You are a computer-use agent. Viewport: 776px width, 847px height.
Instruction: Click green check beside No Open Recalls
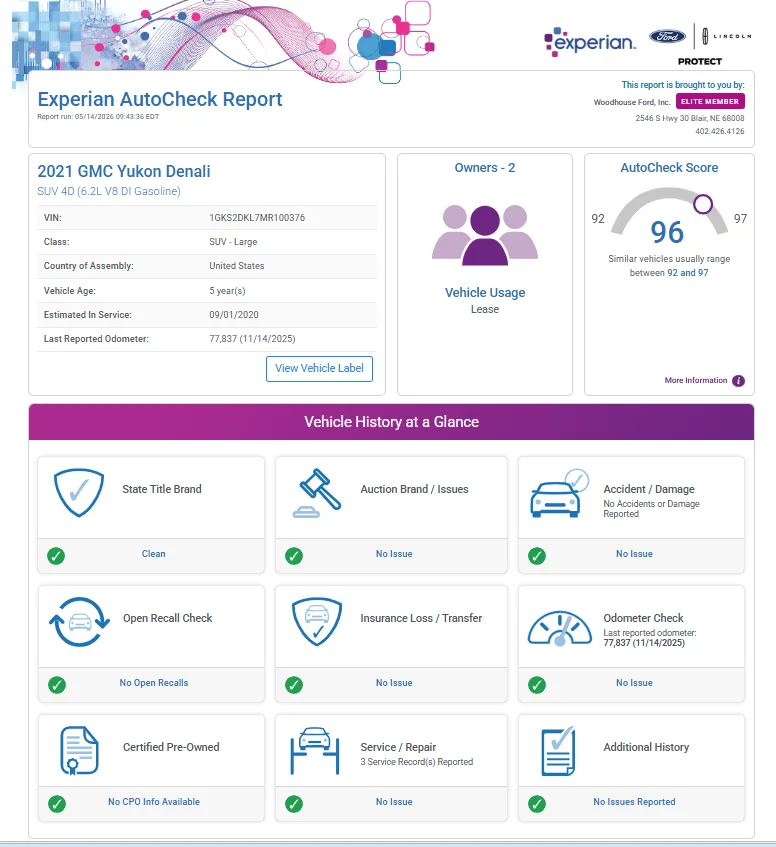click(57, 685)
